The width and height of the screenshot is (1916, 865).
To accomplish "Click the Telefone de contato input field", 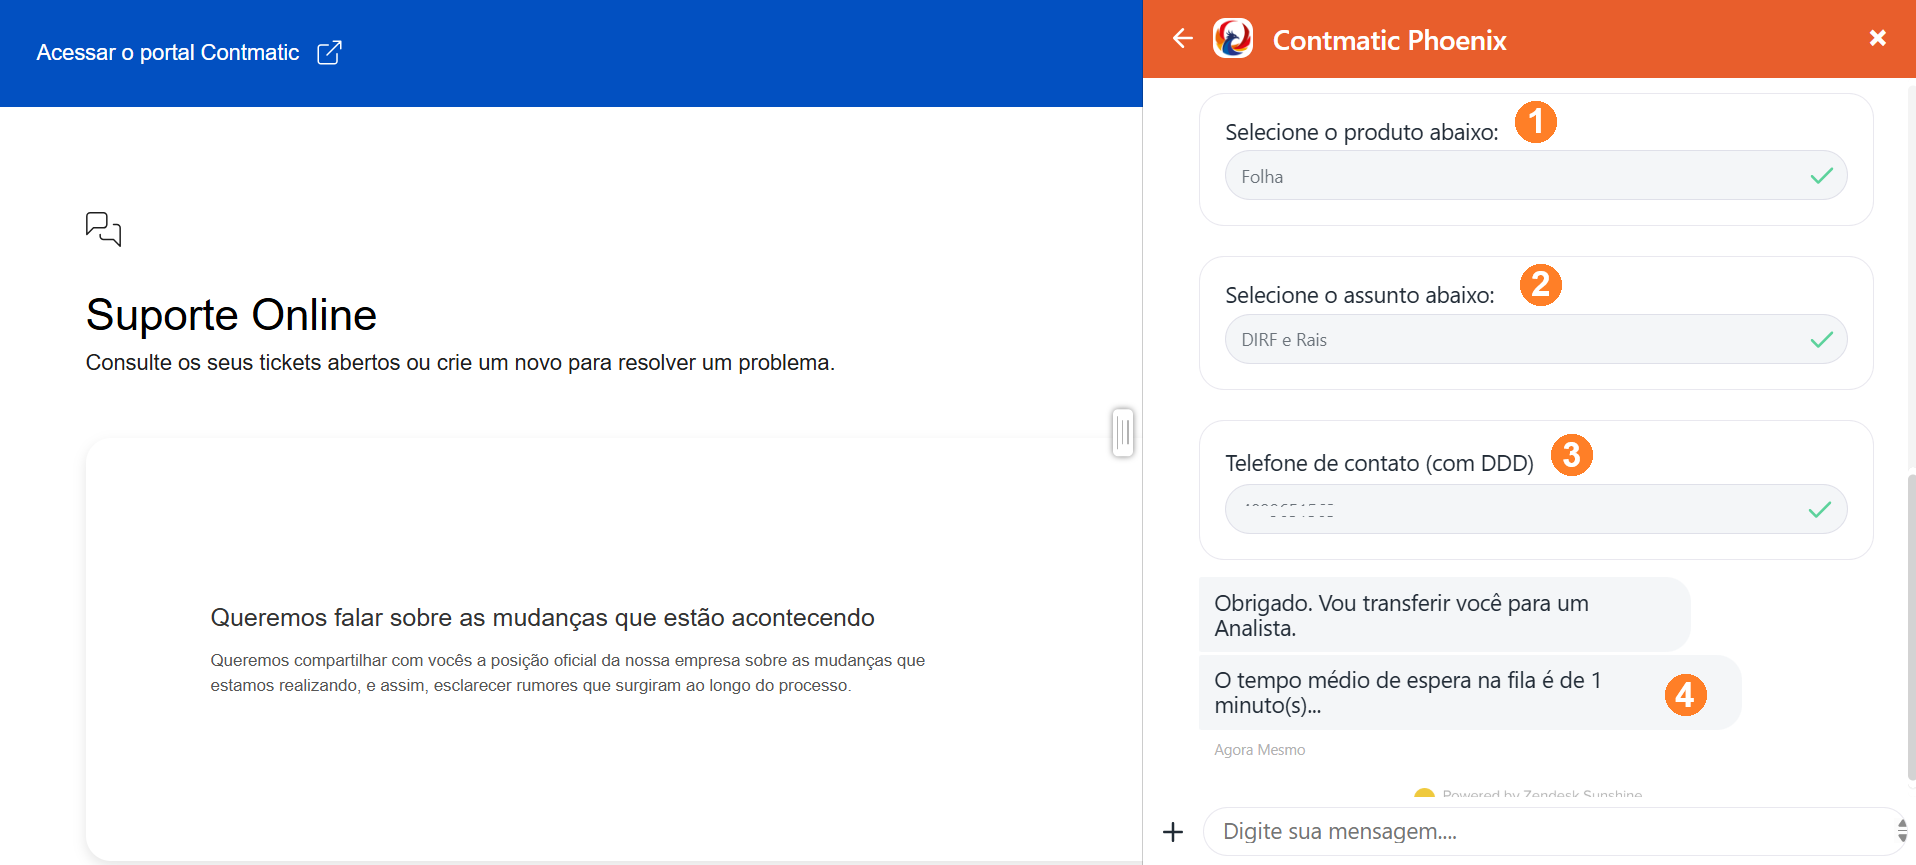I will [1535, 509].
